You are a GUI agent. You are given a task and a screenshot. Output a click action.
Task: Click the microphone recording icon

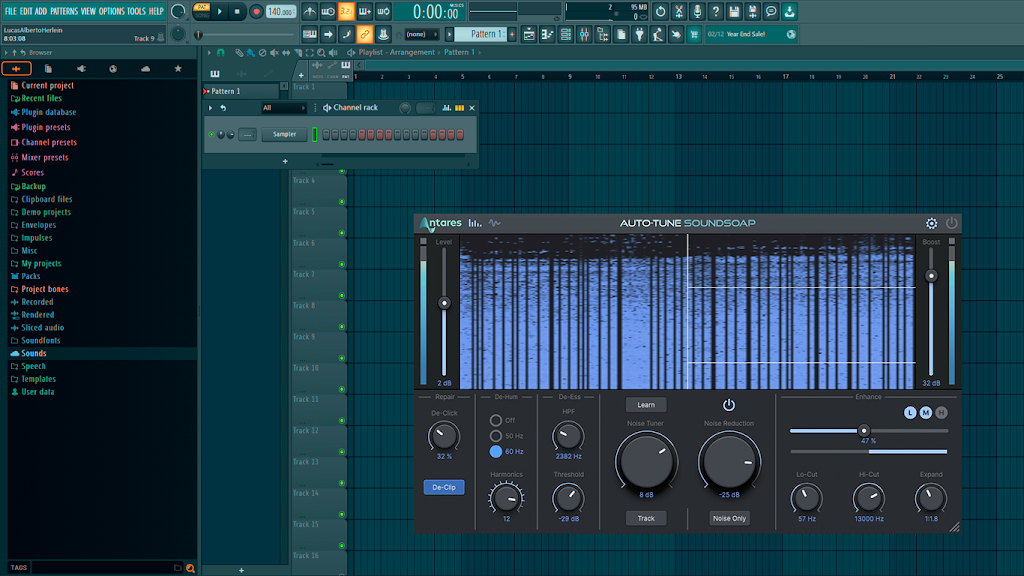[x=697, y=11]
